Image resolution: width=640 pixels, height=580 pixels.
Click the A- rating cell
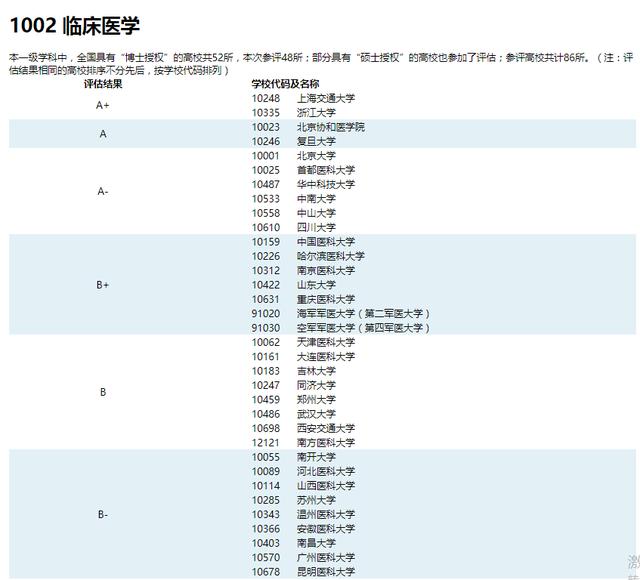(x=103, y=191)
